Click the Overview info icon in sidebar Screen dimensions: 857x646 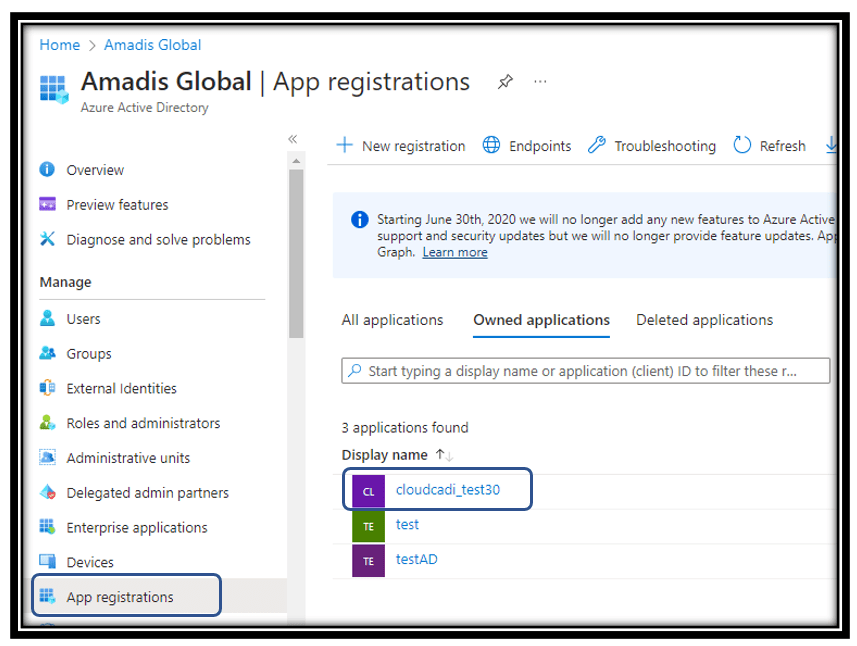pos(47,169)
